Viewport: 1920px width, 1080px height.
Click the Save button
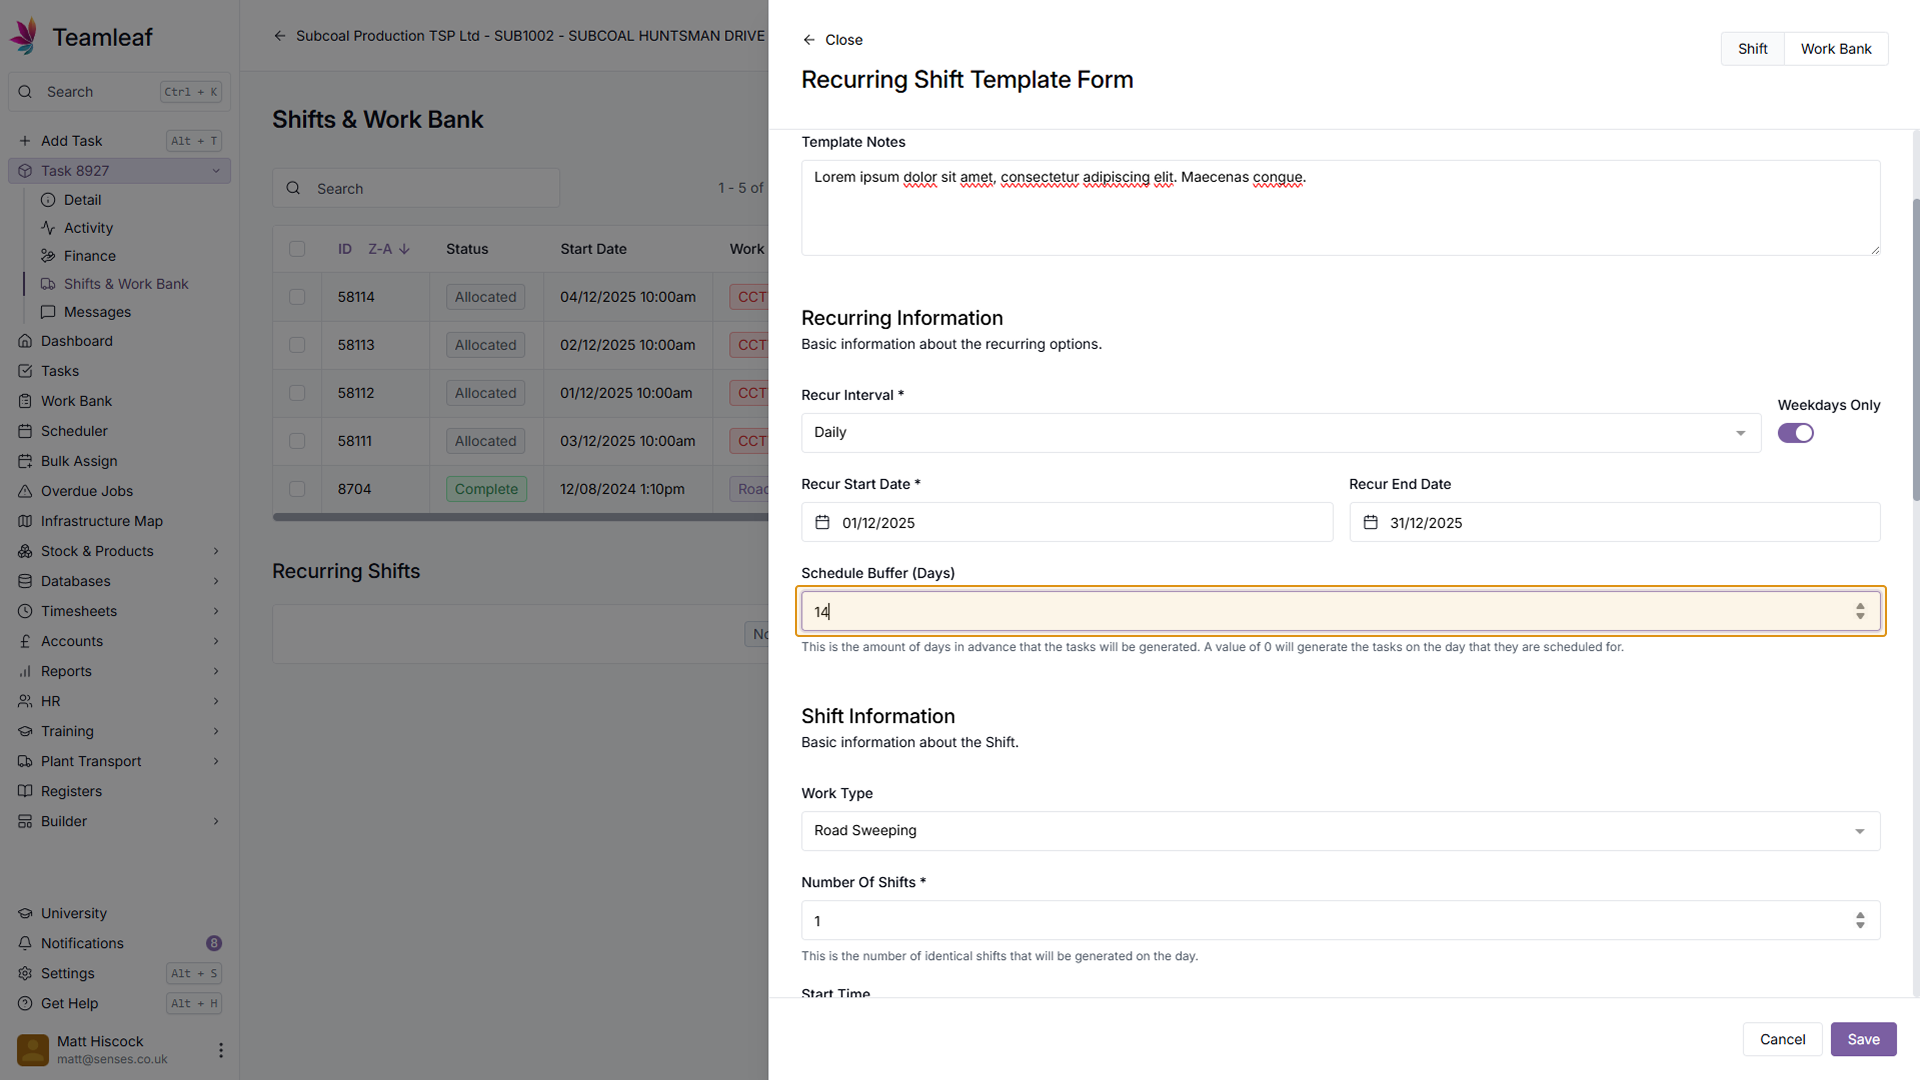tap(1862, 1039)
